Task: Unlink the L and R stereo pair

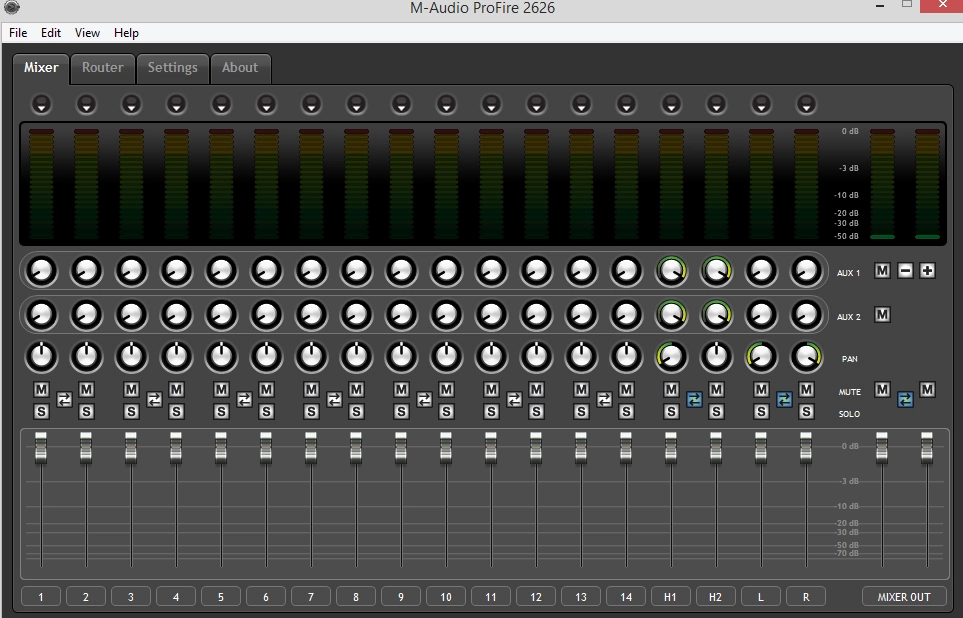Action: coord(784,400)
